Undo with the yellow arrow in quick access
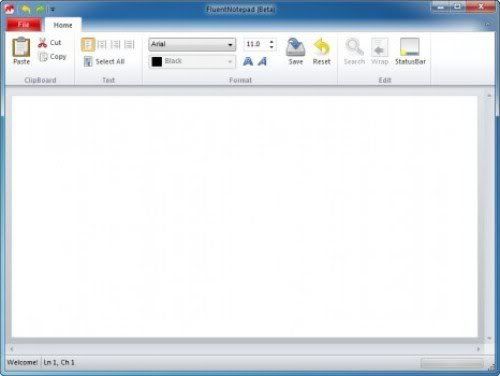 click(25, 9)
